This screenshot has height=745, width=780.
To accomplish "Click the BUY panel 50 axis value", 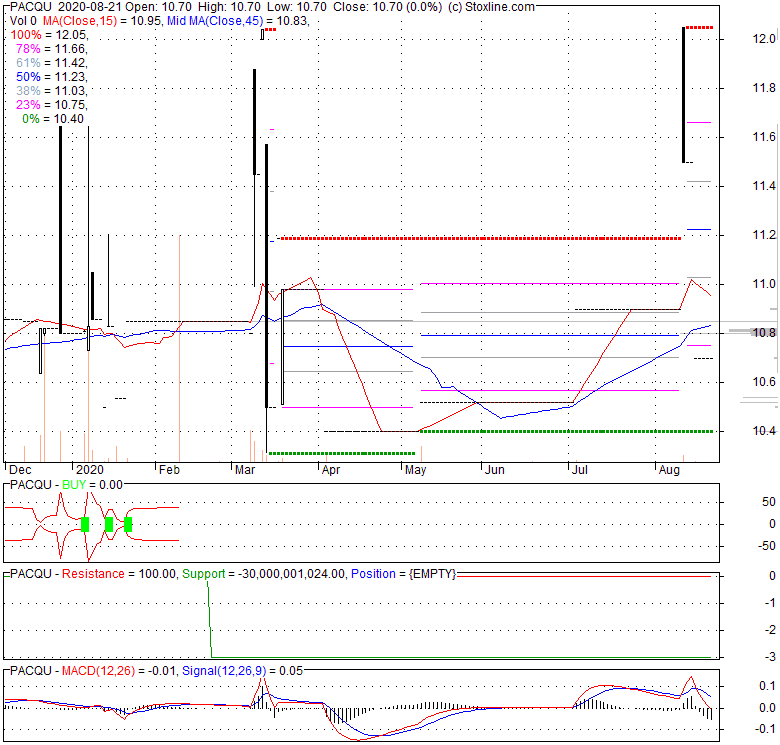I will point(769,502).
